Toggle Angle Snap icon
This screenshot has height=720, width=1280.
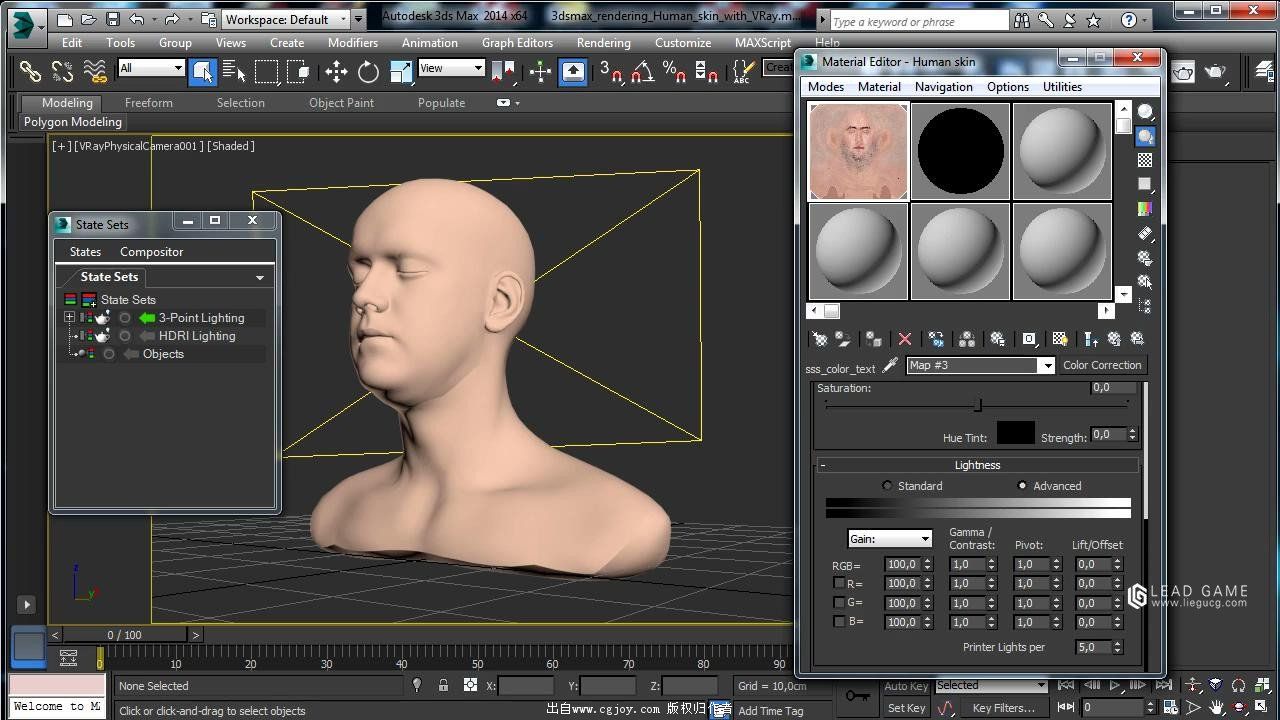(643, 71)
